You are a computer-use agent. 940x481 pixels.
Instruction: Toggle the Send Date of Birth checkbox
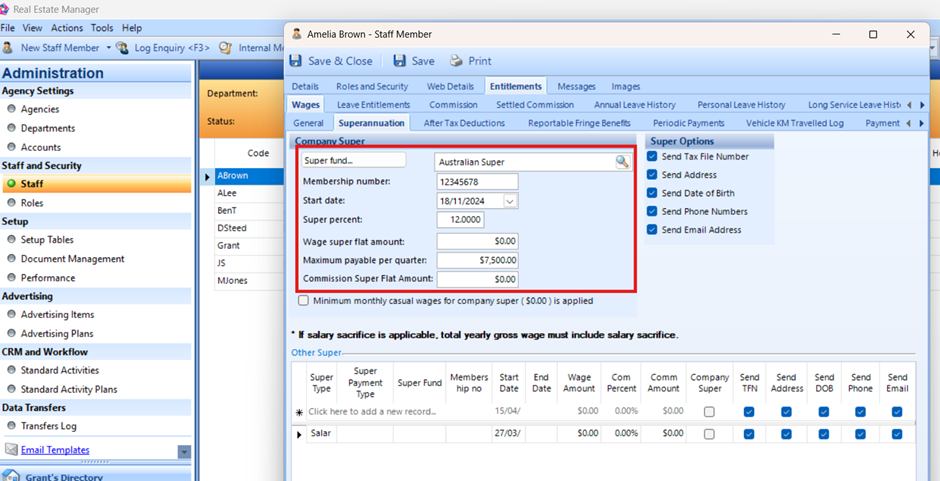[652, 193]
